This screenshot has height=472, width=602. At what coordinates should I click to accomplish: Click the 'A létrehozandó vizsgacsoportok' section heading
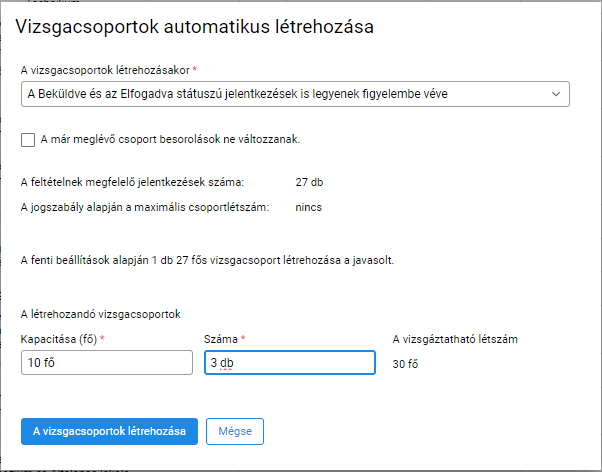[x=101, y=314]
